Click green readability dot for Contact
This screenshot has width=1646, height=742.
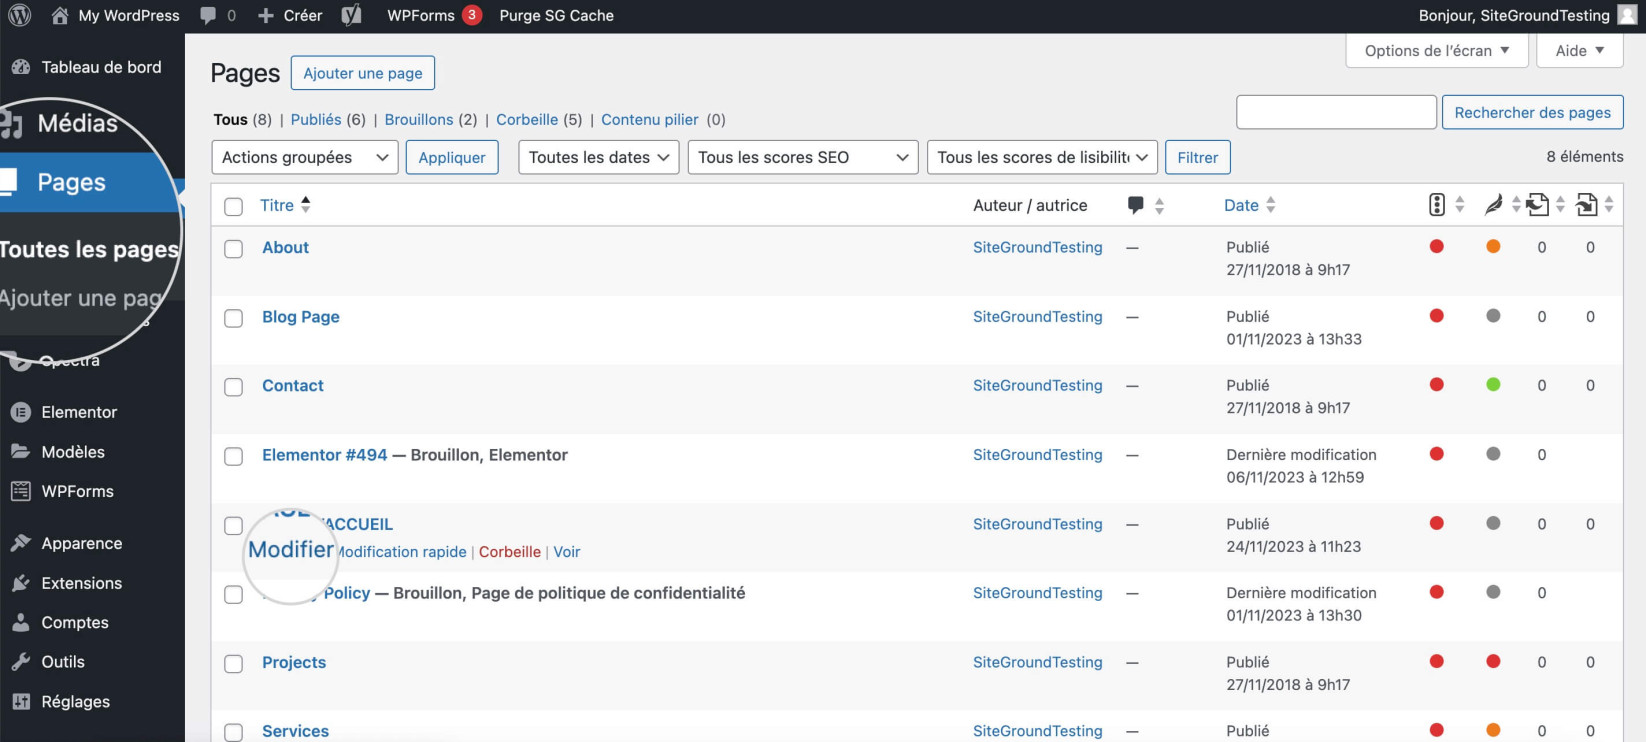coord(1493,384)
